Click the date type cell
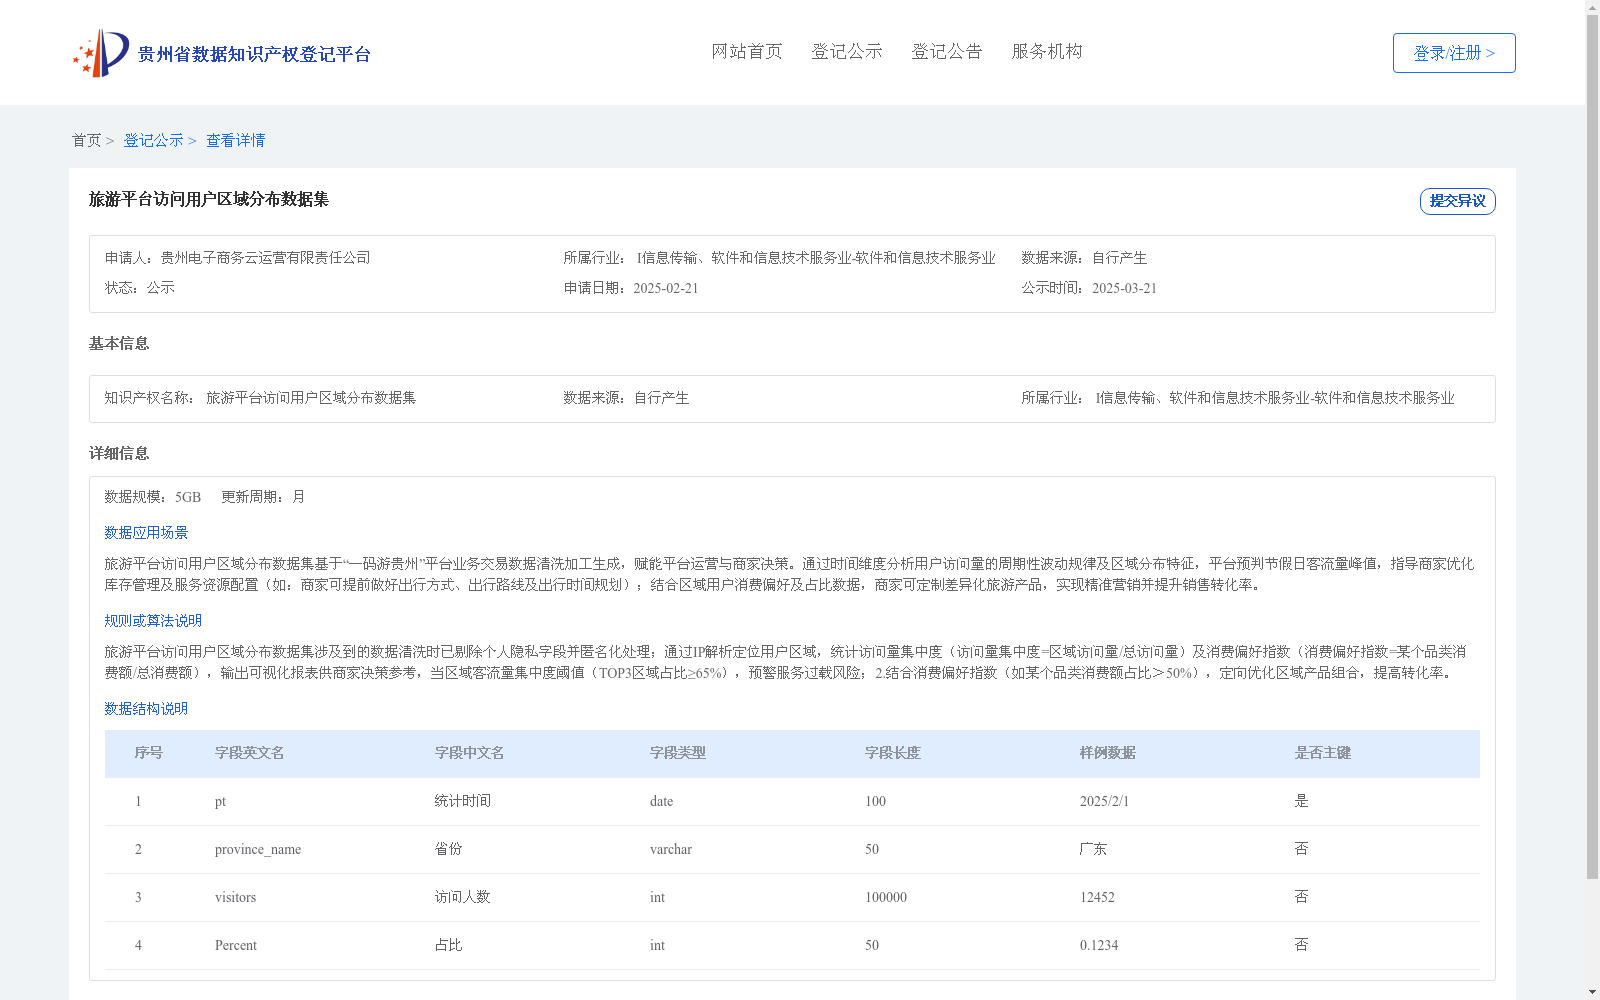Viewport: 1600px width, 1000px height. point(661,802)
